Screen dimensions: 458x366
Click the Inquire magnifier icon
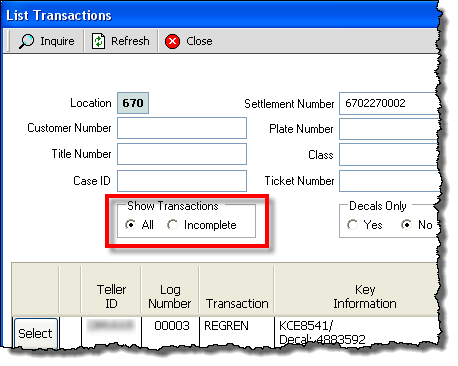tap(26, 41)
